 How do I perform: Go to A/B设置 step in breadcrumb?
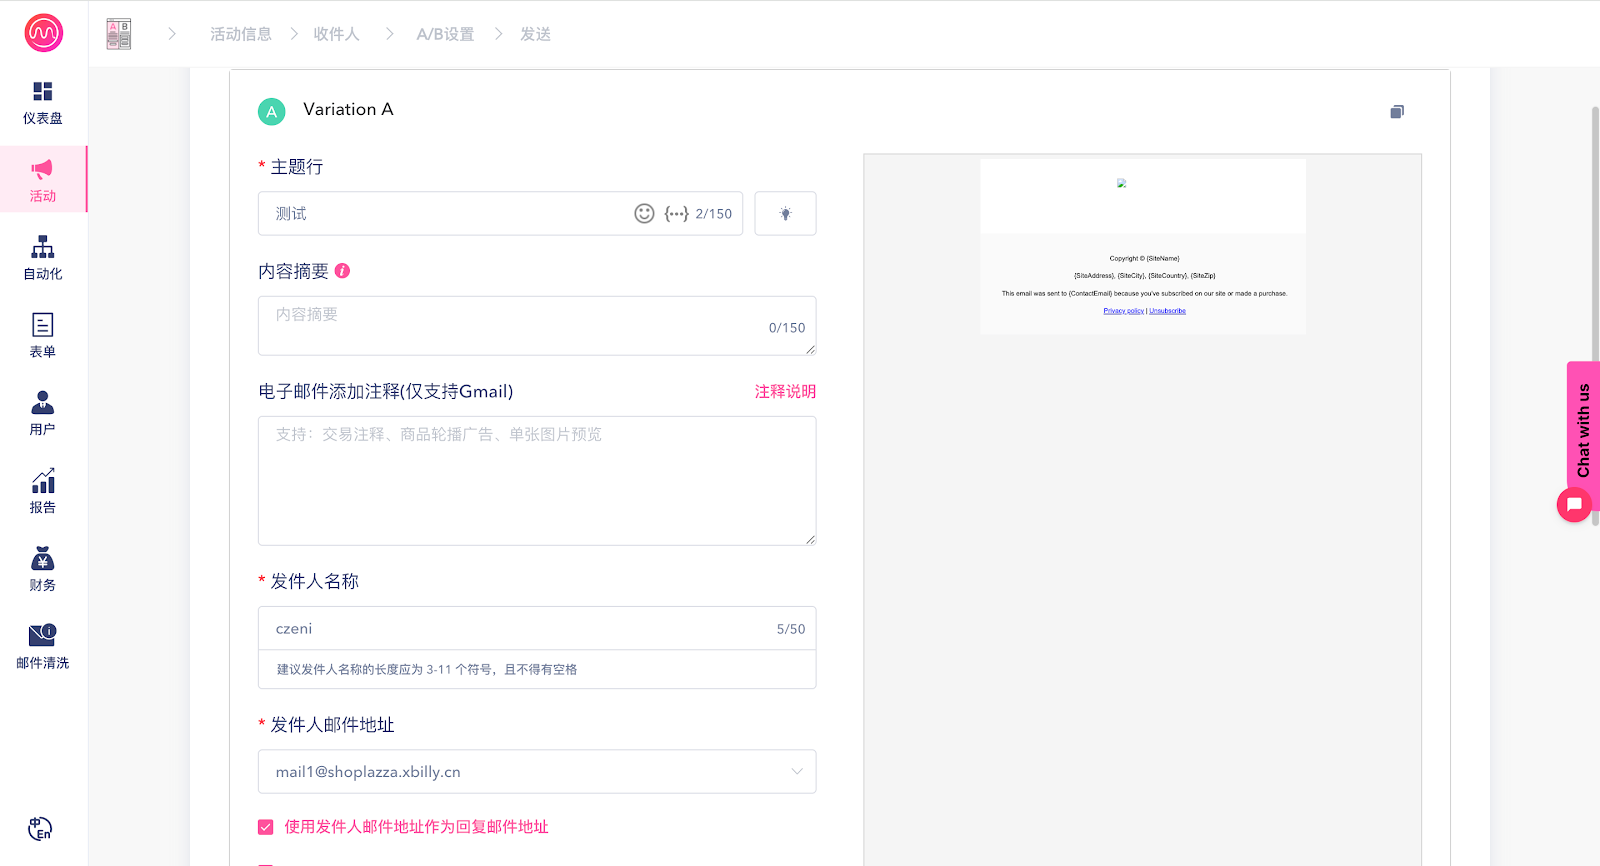pos(445,34)
